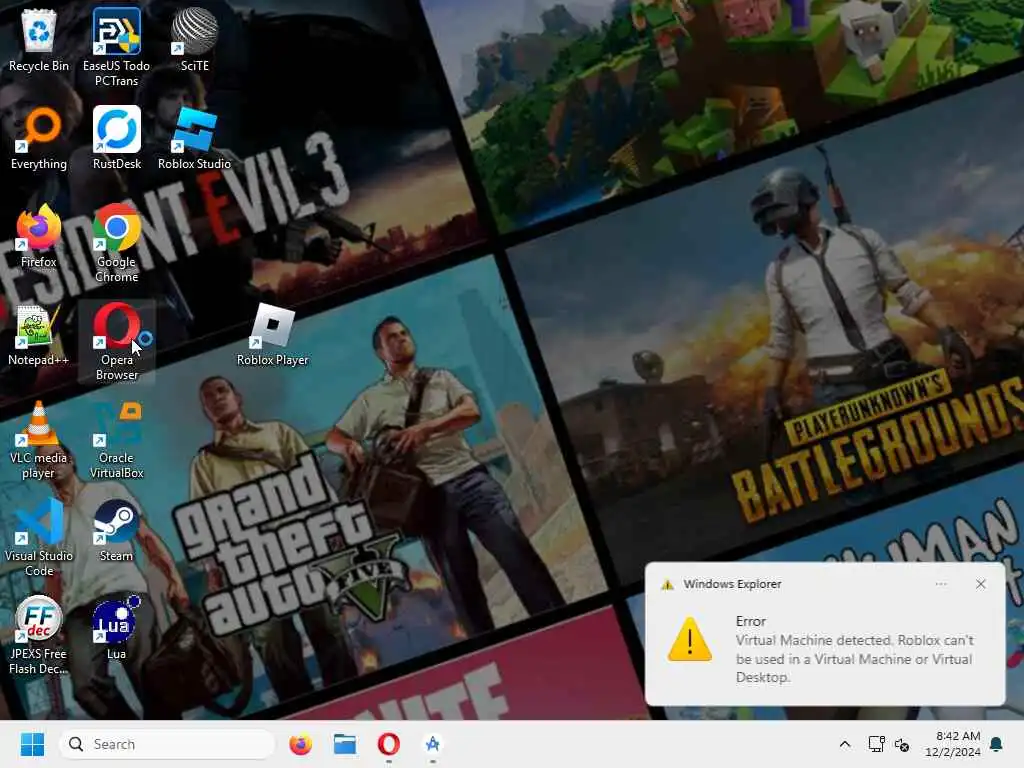Image resolution: width=1024 pixels, height=768 pixels.
Task: Select the Firefox desktop shortcut
Action: 39,238
